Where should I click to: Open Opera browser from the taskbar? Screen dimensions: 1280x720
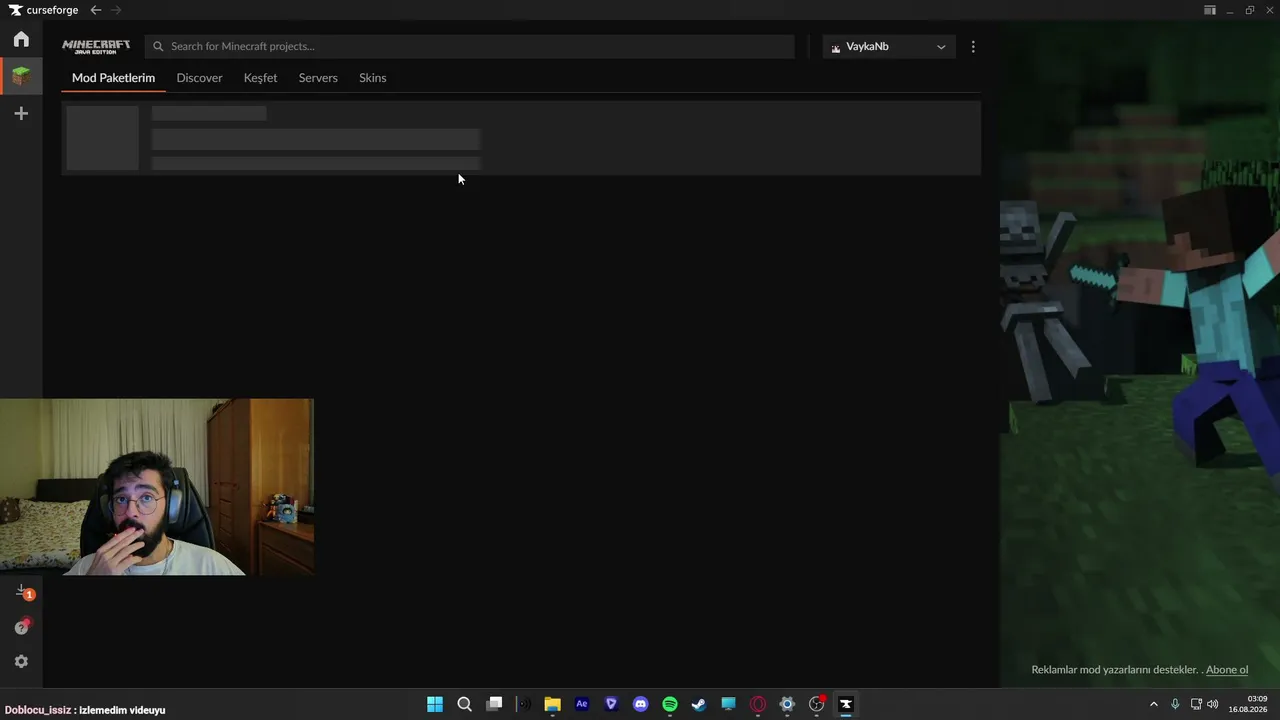(x=758, y=704)
